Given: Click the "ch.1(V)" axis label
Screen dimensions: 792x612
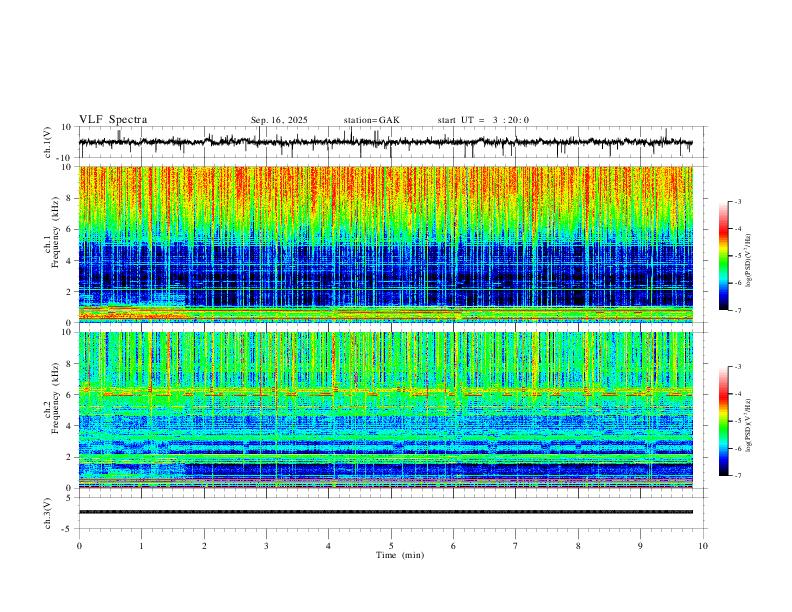Looking at the screenshot, I should pyautogui.click(x=48, y=142).
